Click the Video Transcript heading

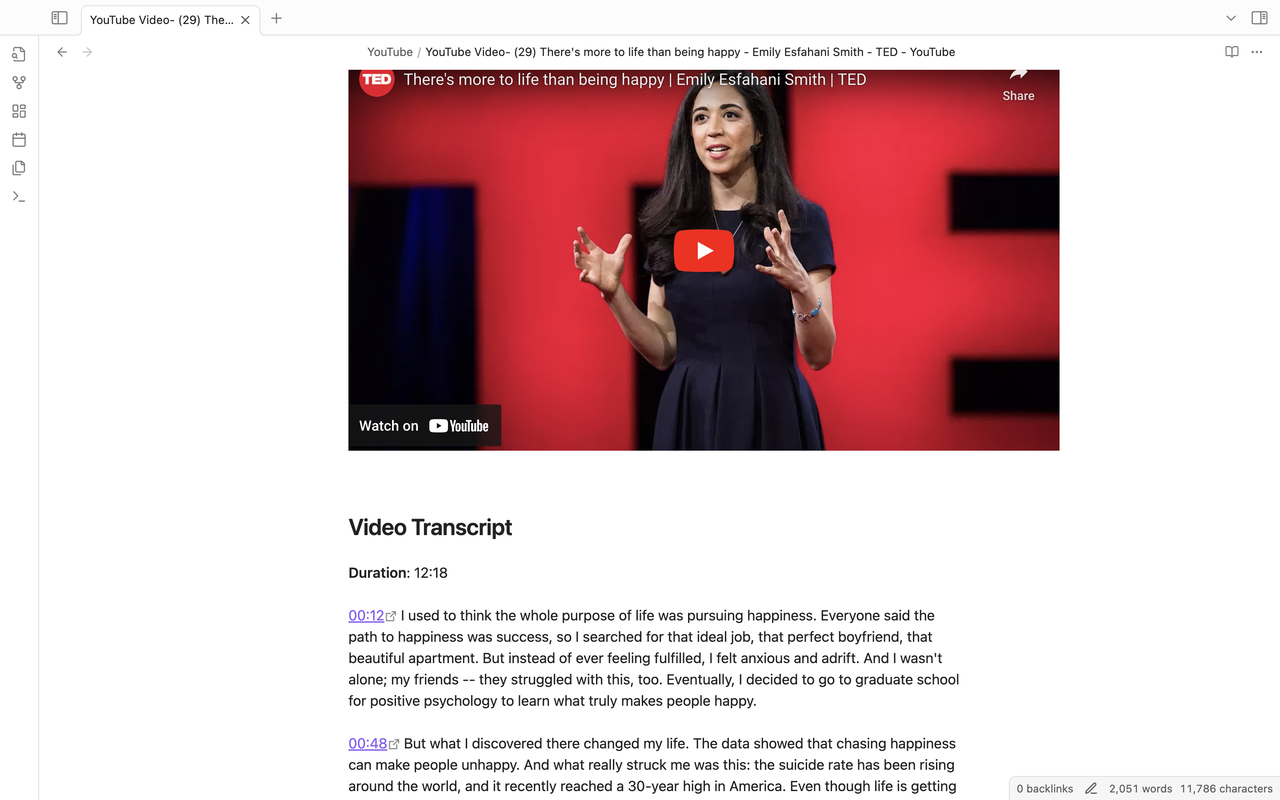tap(430, 527)
